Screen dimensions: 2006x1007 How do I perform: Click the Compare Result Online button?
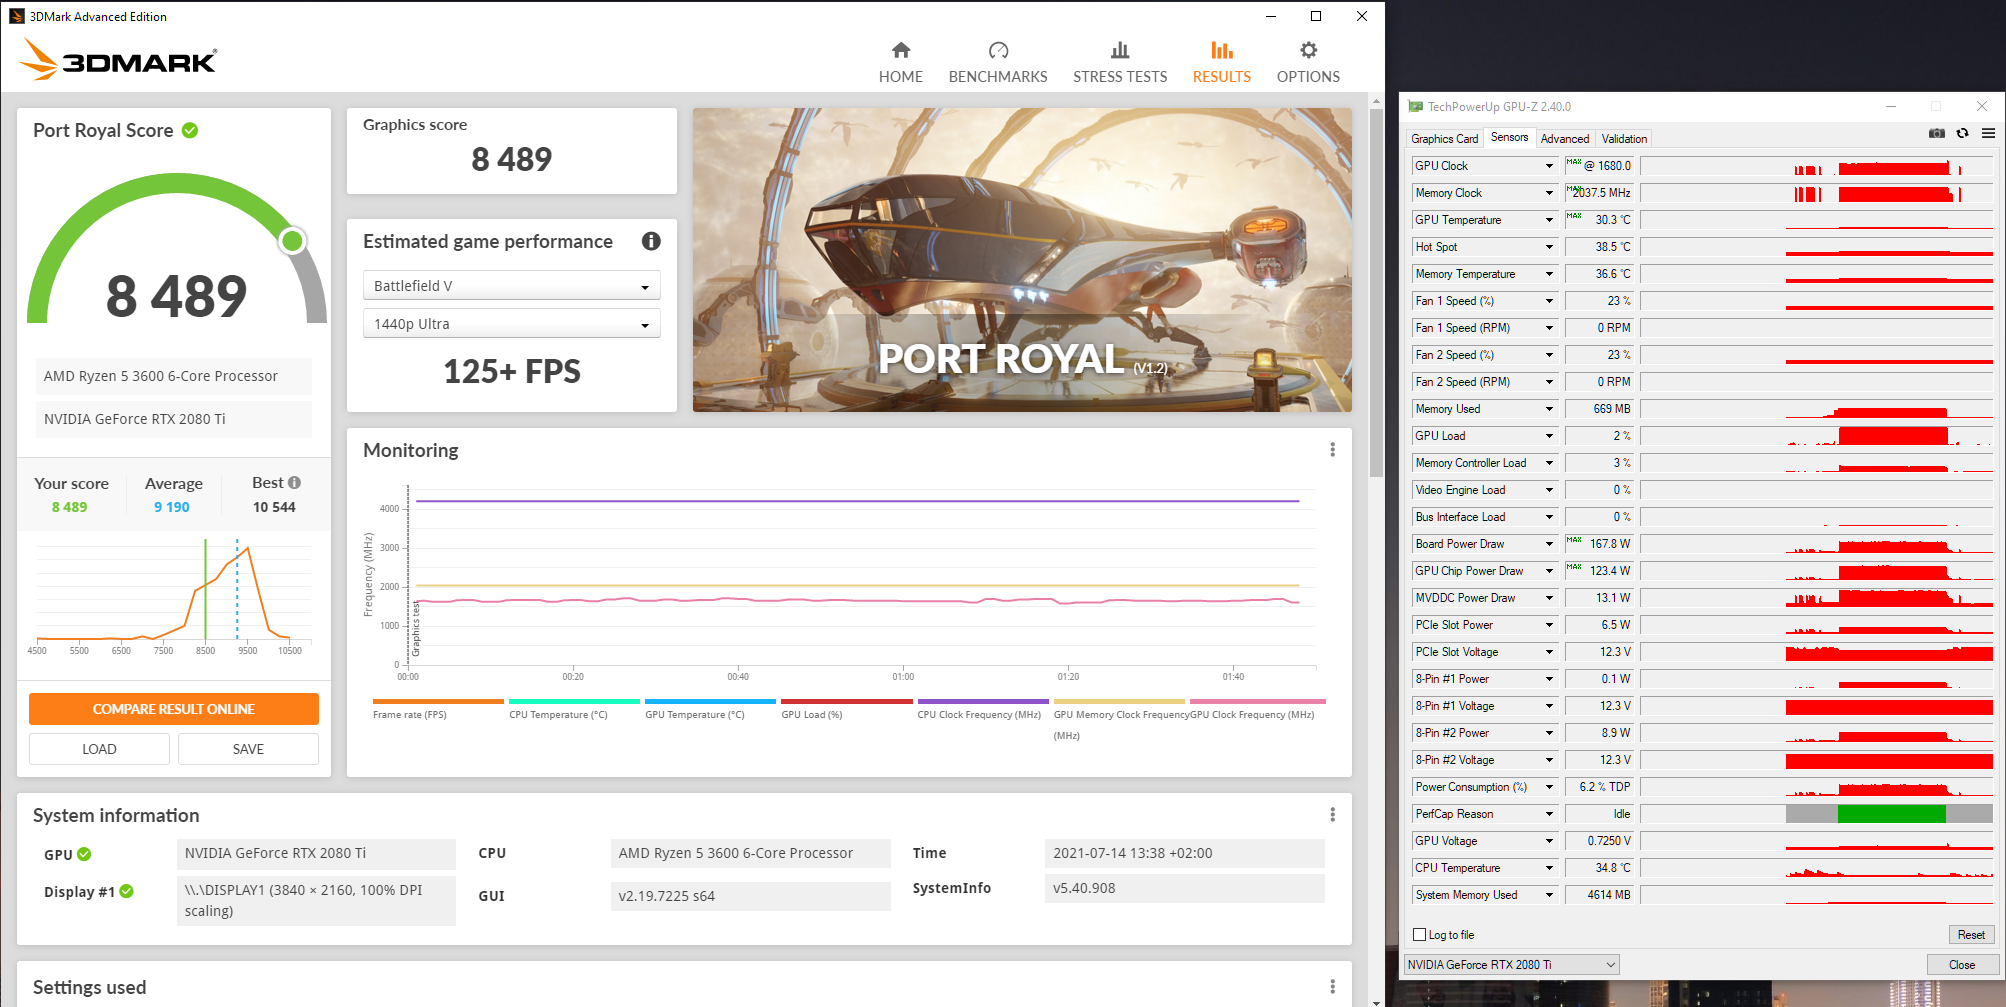coord(173,708)
